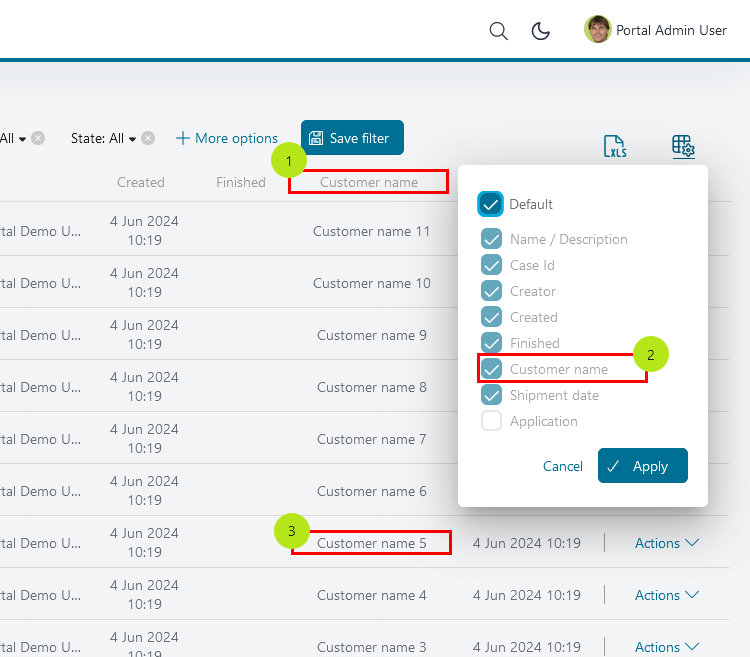Click the Portal Admin User name
The height and width of the screenshot is (657, 750).
(x=671, y=30)
